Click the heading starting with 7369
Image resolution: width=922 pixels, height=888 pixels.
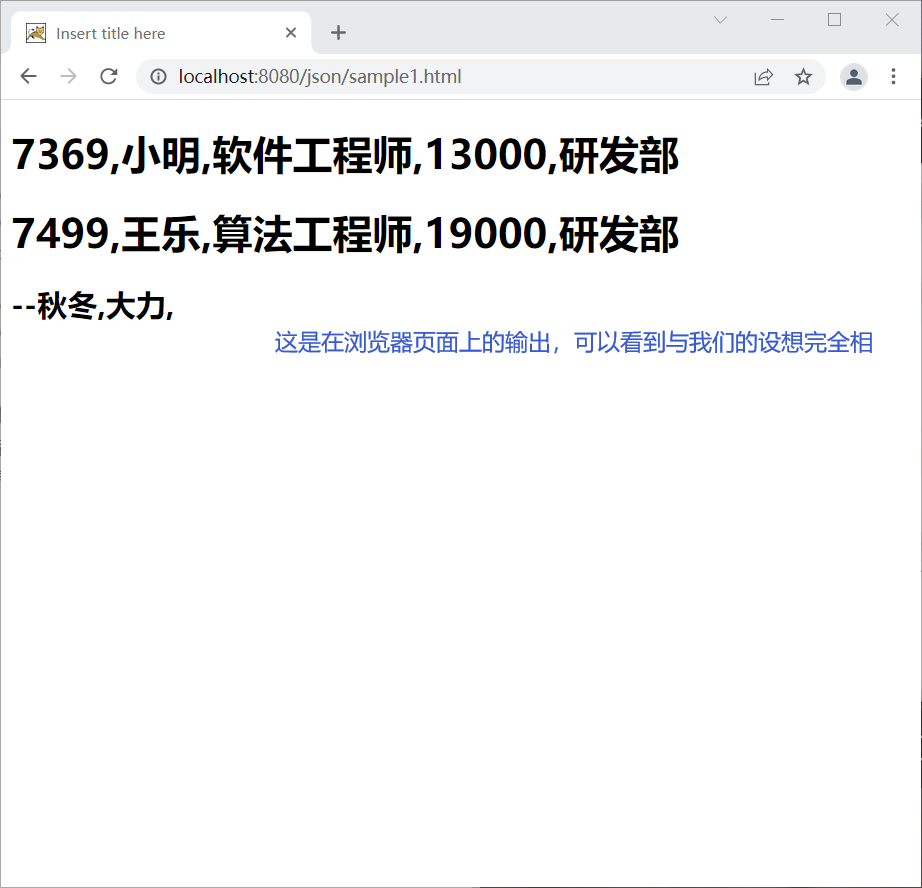(345, 155)
